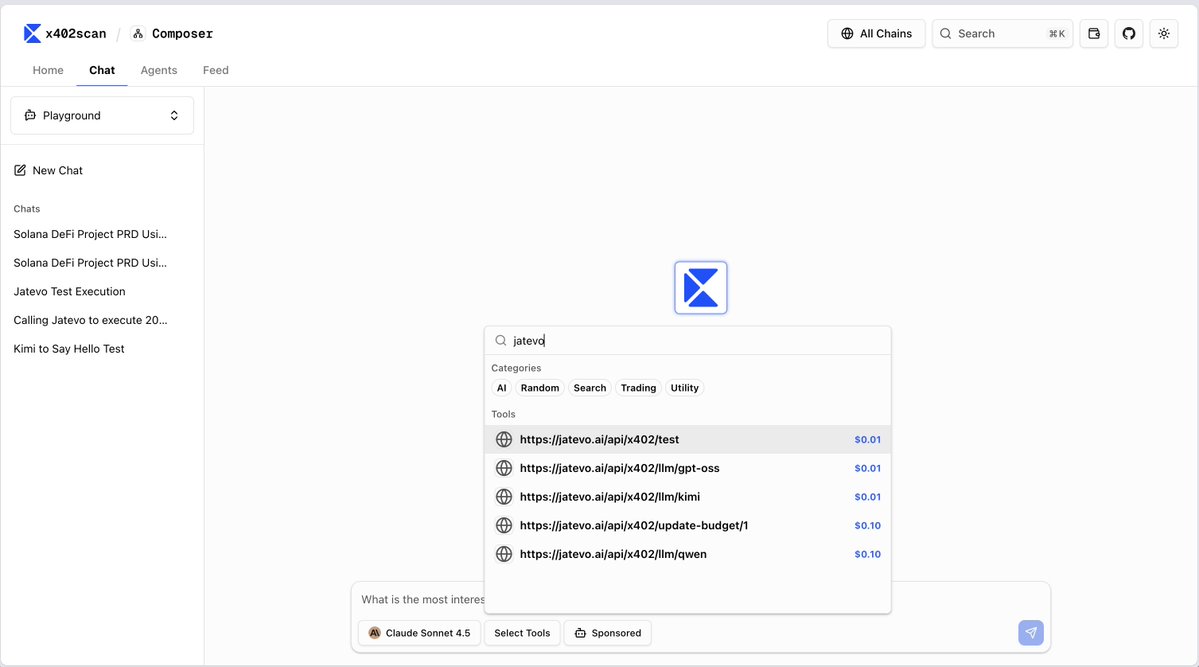The image size is (1199, 667).
Task: Switch to the Agents tab
Action: pos(159,70)
